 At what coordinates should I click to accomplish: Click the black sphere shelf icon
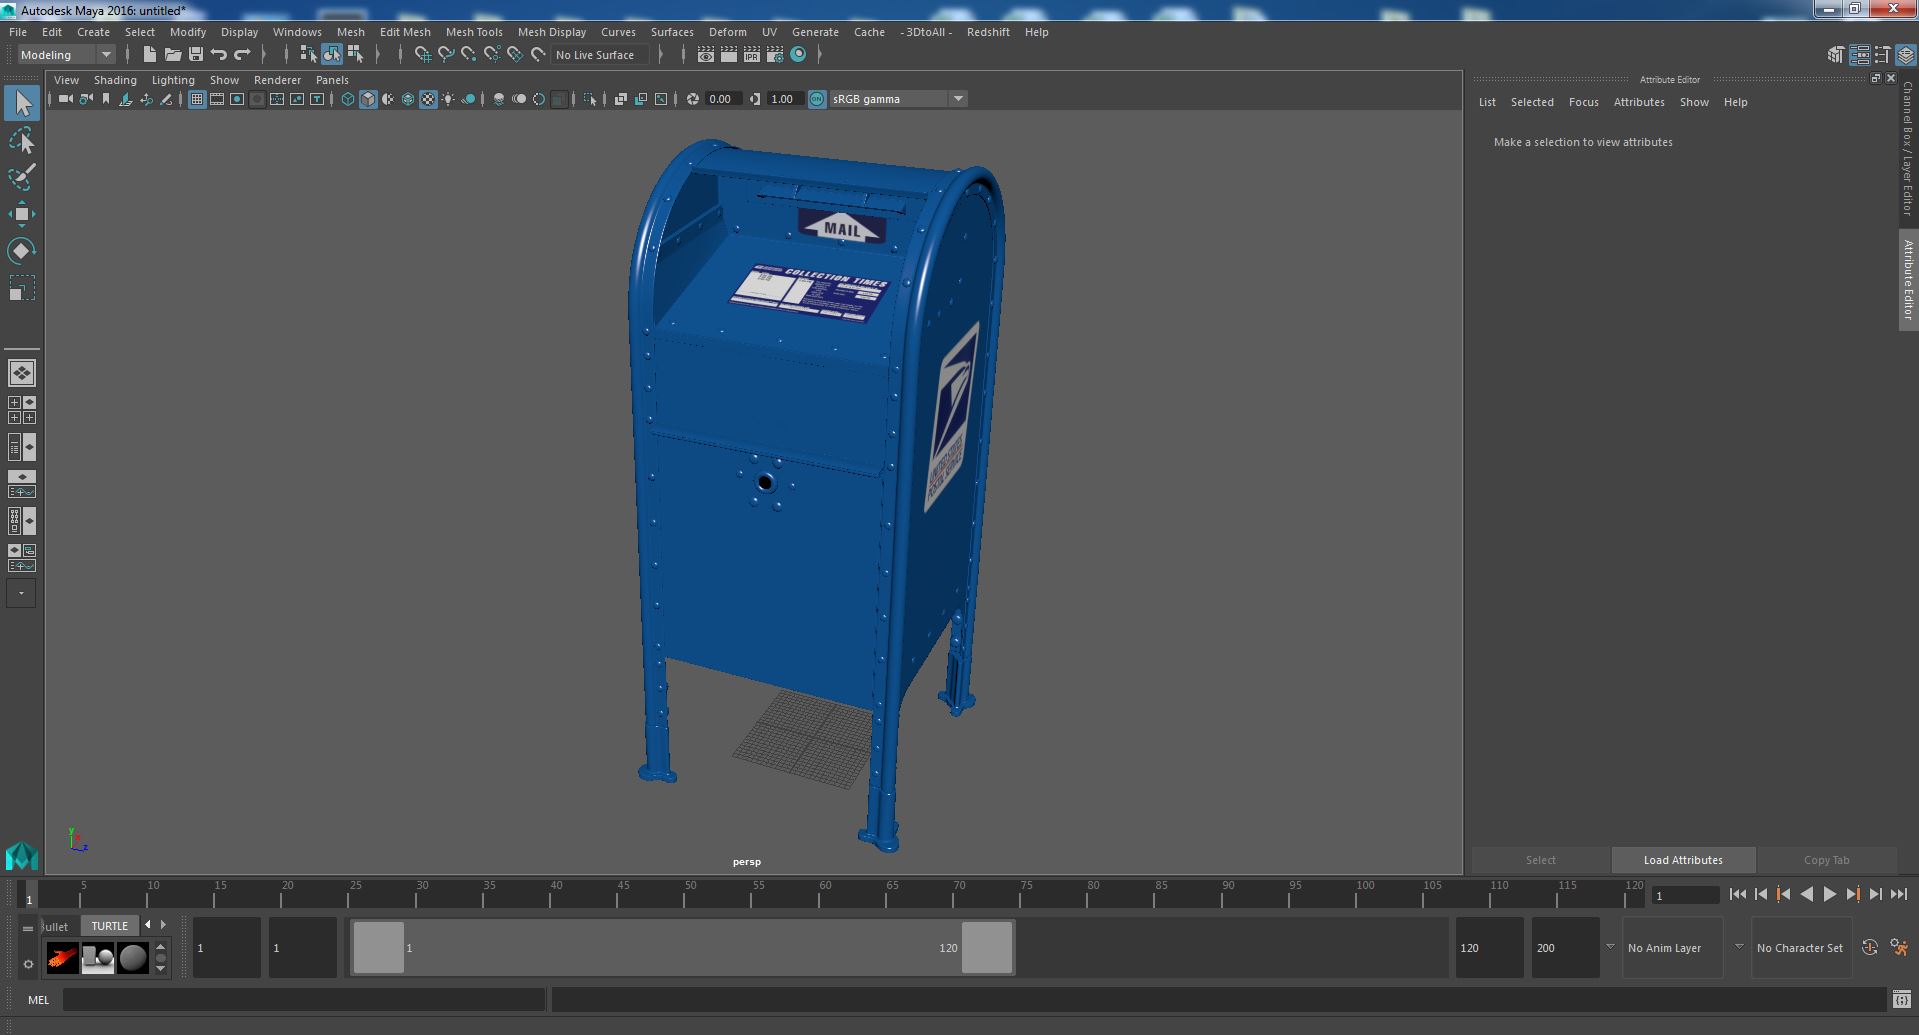[x=133, y=958]
